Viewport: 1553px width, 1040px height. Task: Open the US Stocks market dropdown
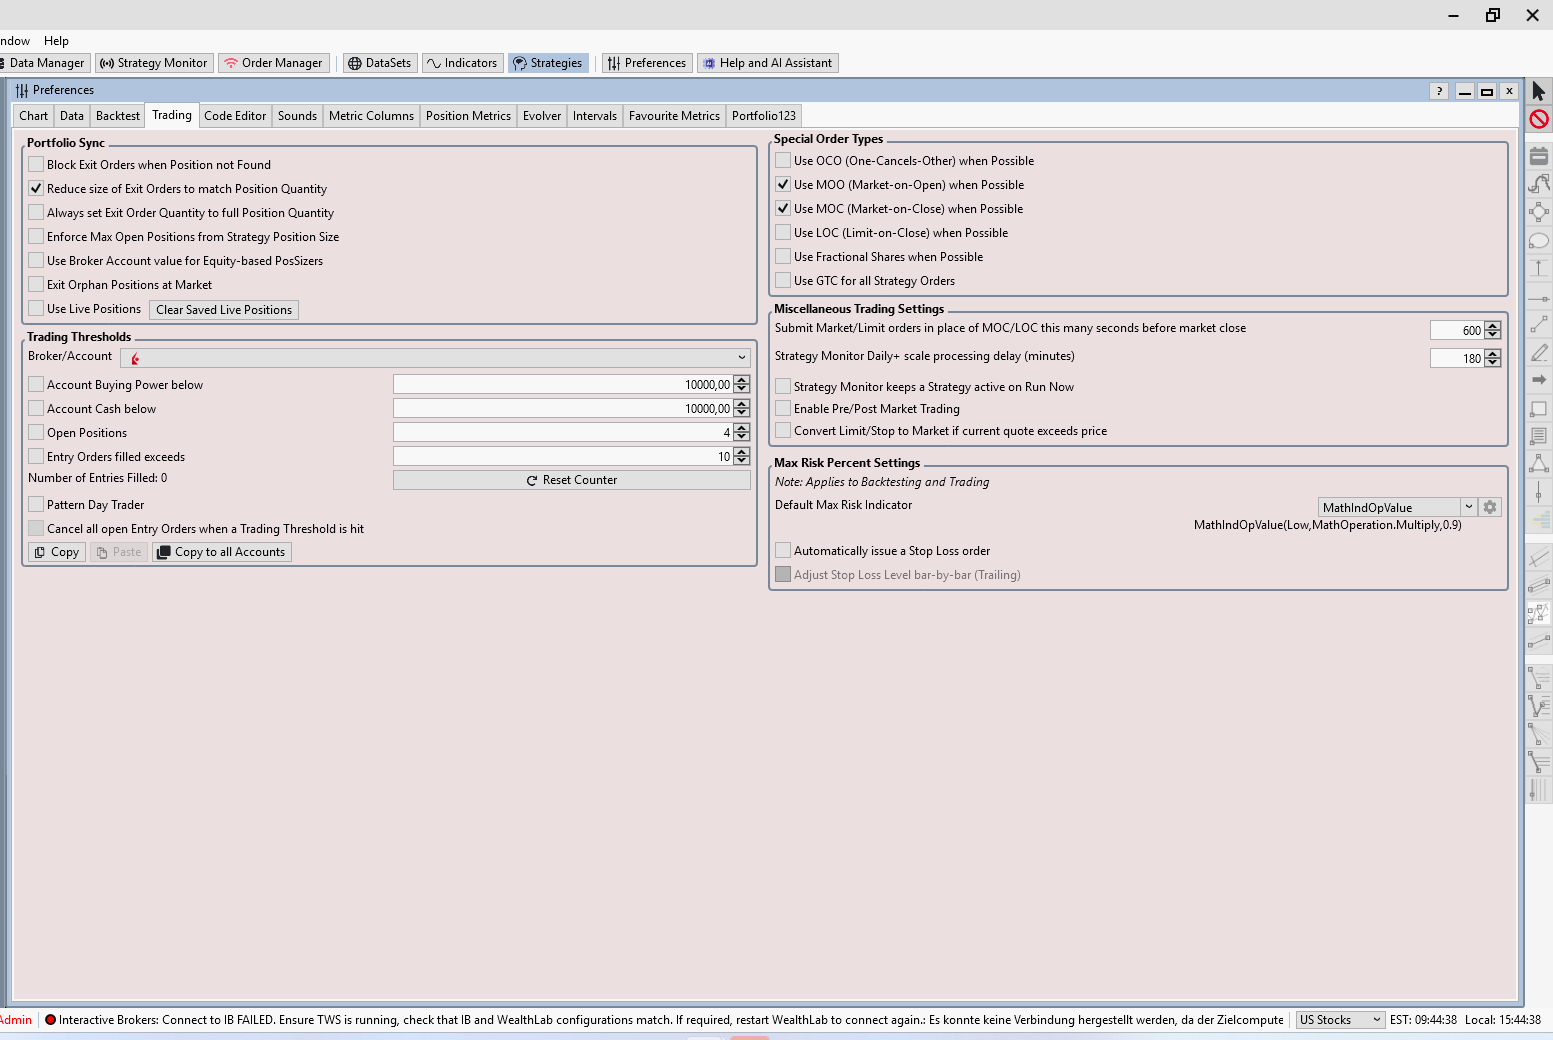coord(1340,1020)
